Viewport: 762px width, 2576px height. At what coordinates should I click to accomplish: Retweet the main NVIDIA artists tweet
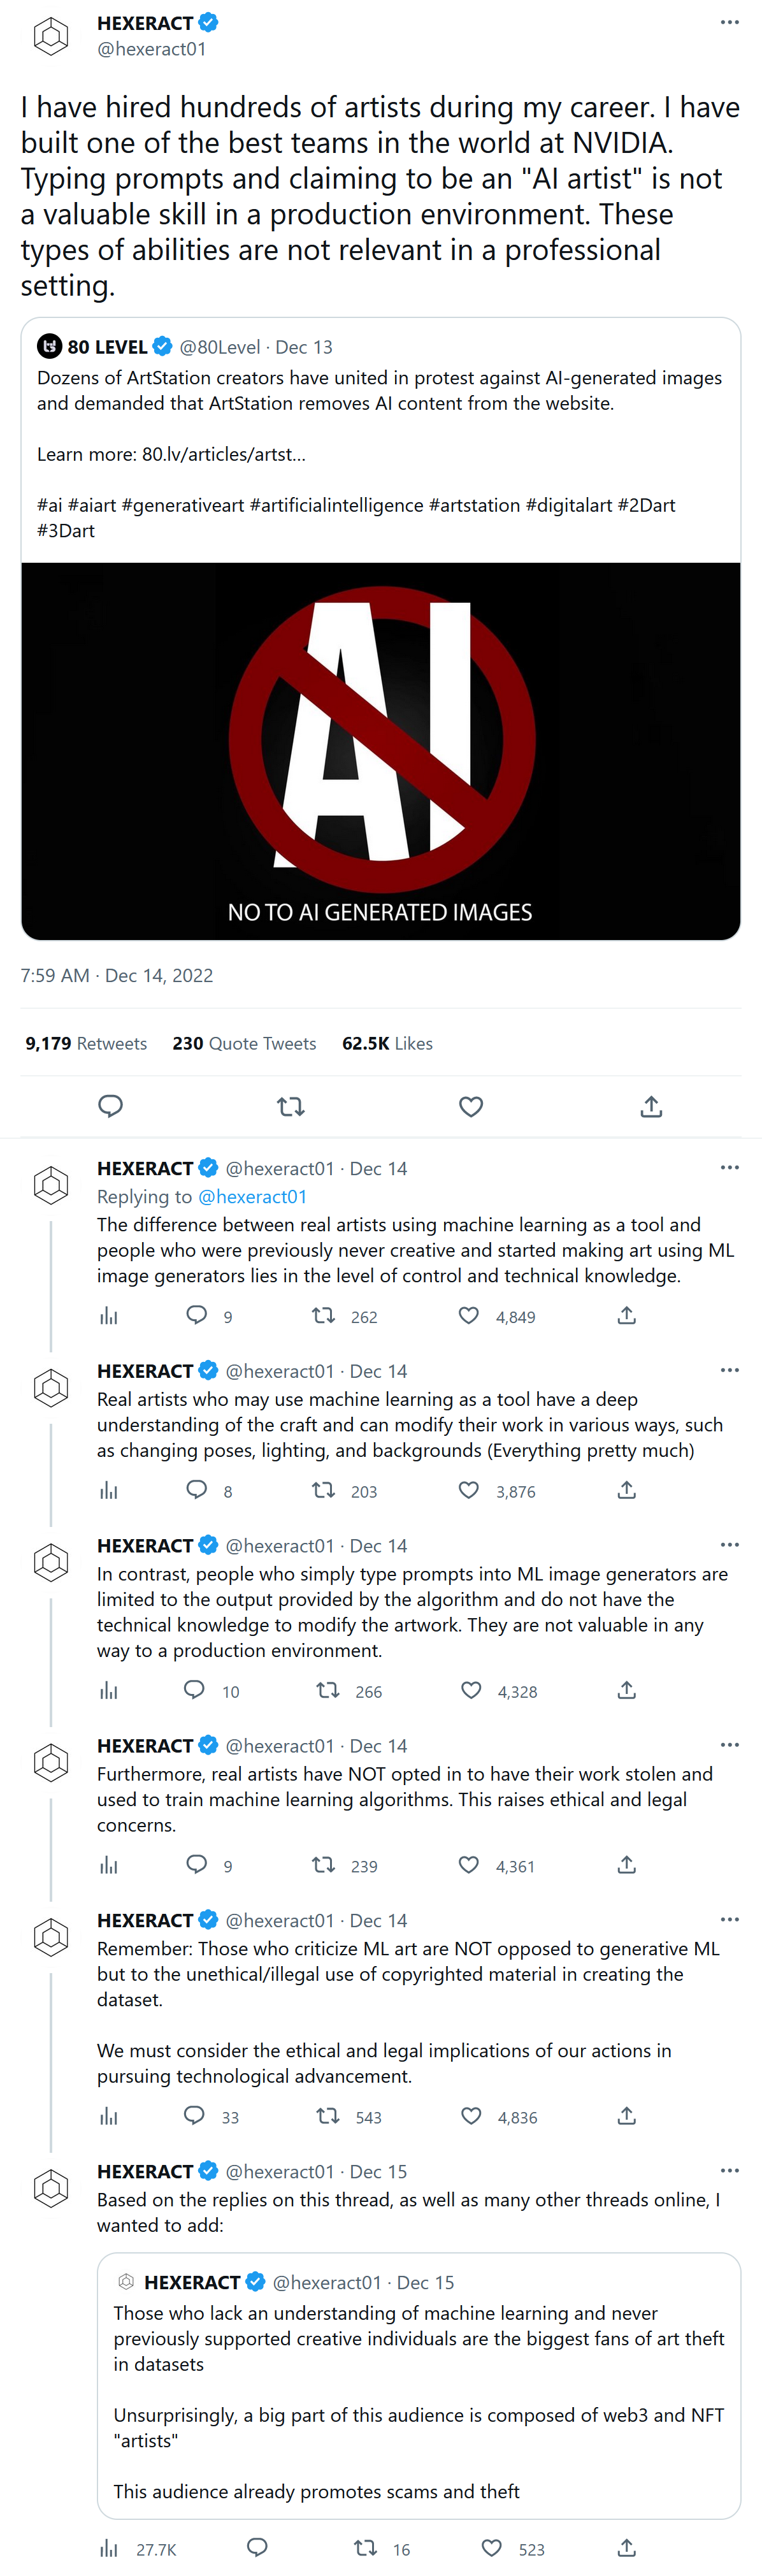pyautogui.click(x=290, y=1106)
